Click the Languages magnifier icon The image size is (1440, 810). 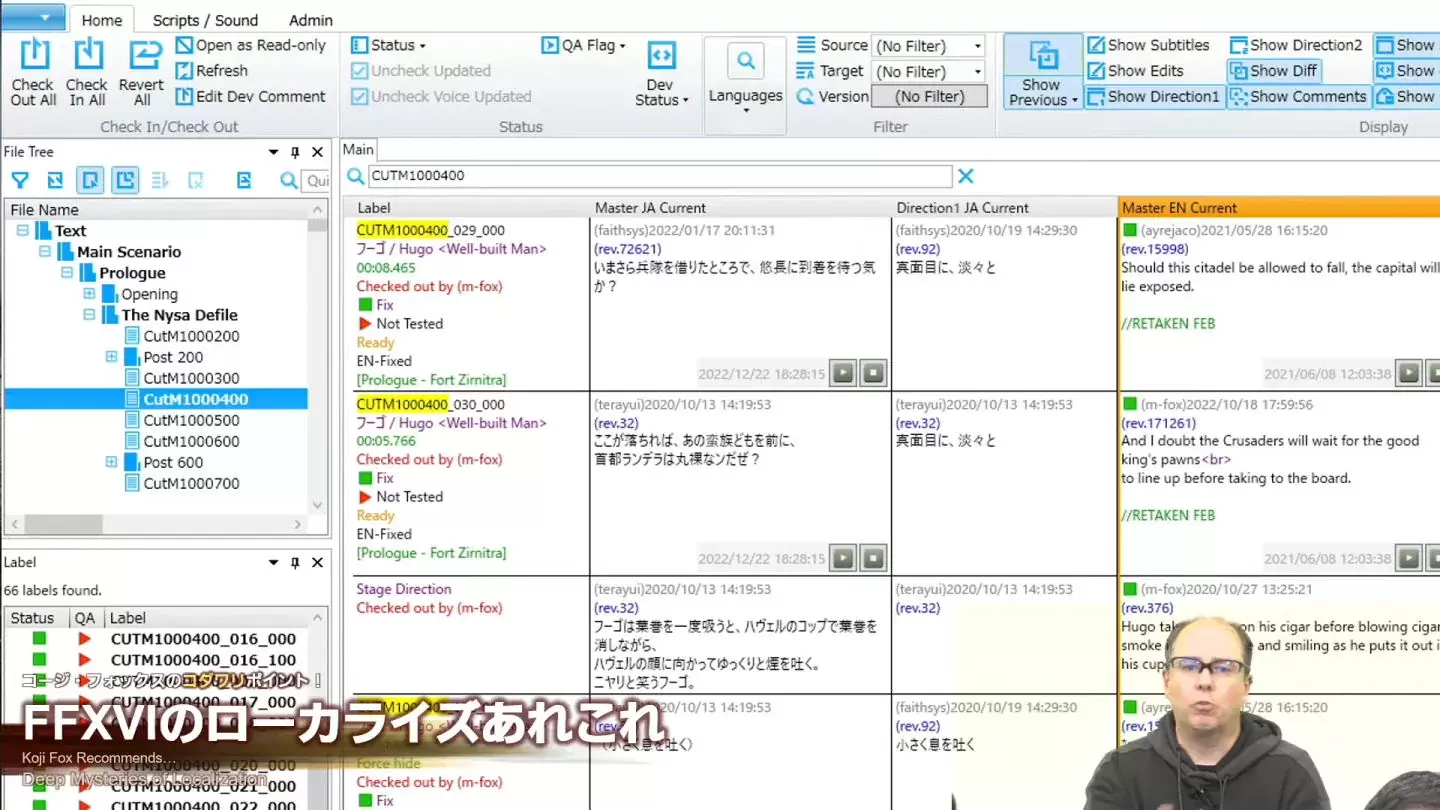(x=745, y=62)
